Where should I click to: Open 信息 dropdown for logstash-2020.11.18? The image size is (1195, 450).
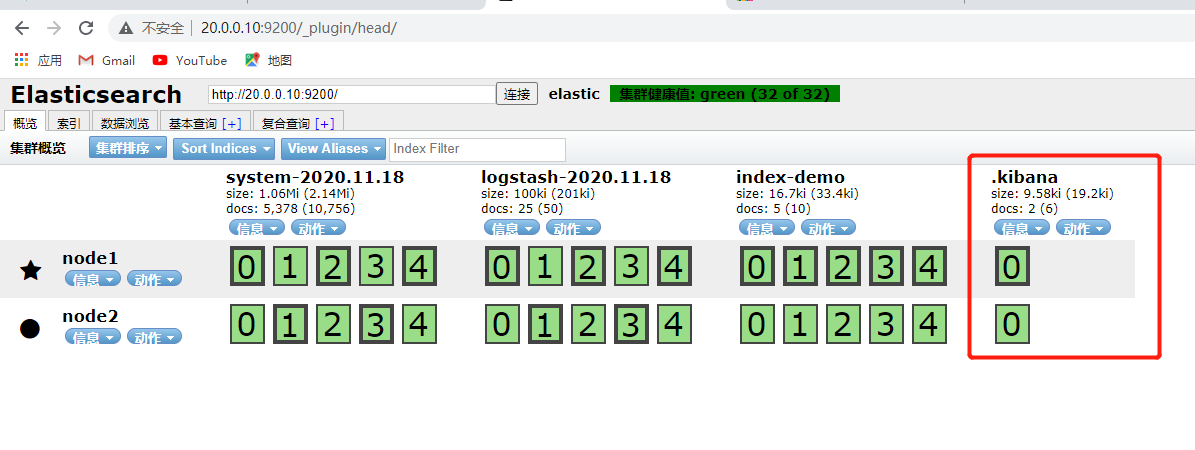[x=511, y=227]
